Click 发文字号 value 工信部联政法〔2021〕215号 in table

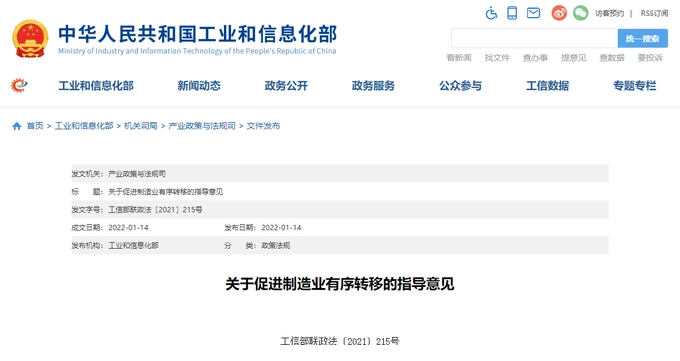click(155, 210)
